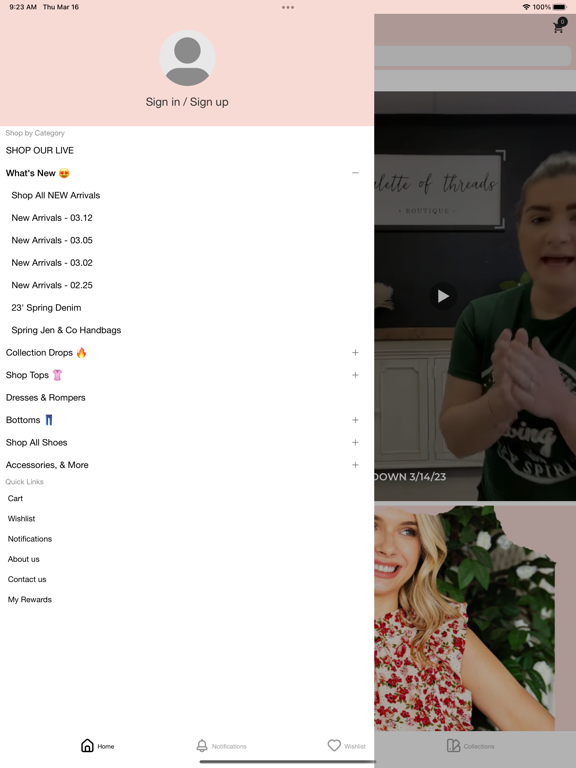
Task: Open My Rewards quick link
Action: [30, 600]
